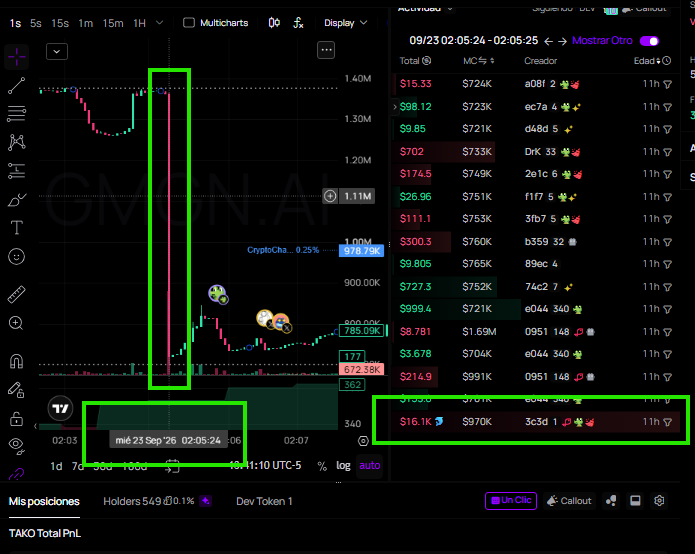695x554 pixels.
Task: Lock all drawings
Action: tap(16, 418)
